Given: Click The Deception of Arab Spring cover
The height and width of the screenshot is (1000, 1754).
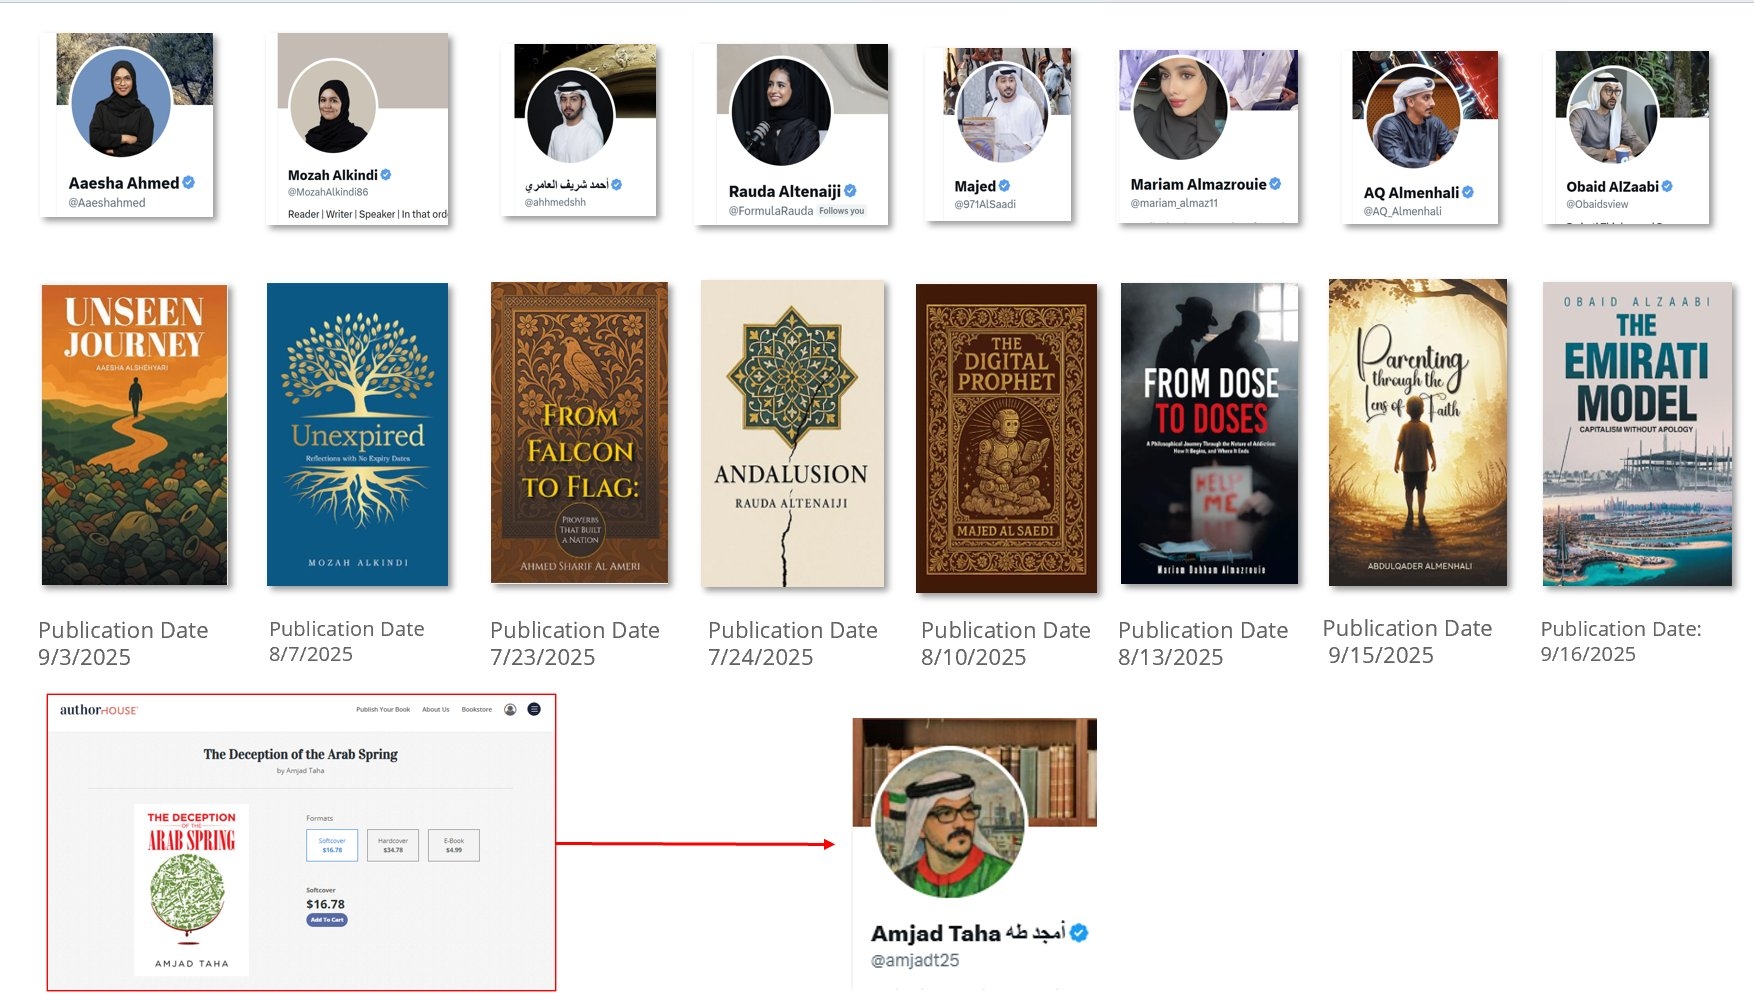Looking at the screenshot, I should click(x=192, y=890).
